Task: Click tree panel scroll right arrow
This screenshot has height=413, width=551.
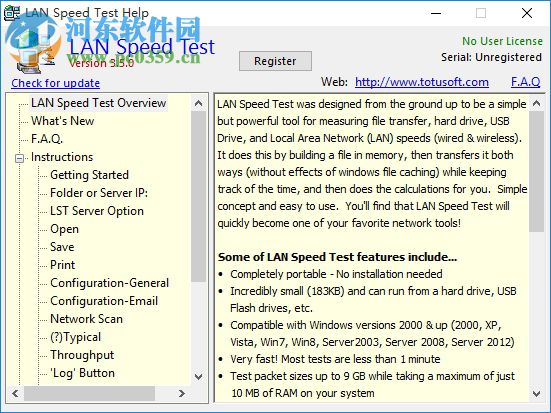Action: click(182, 393)
